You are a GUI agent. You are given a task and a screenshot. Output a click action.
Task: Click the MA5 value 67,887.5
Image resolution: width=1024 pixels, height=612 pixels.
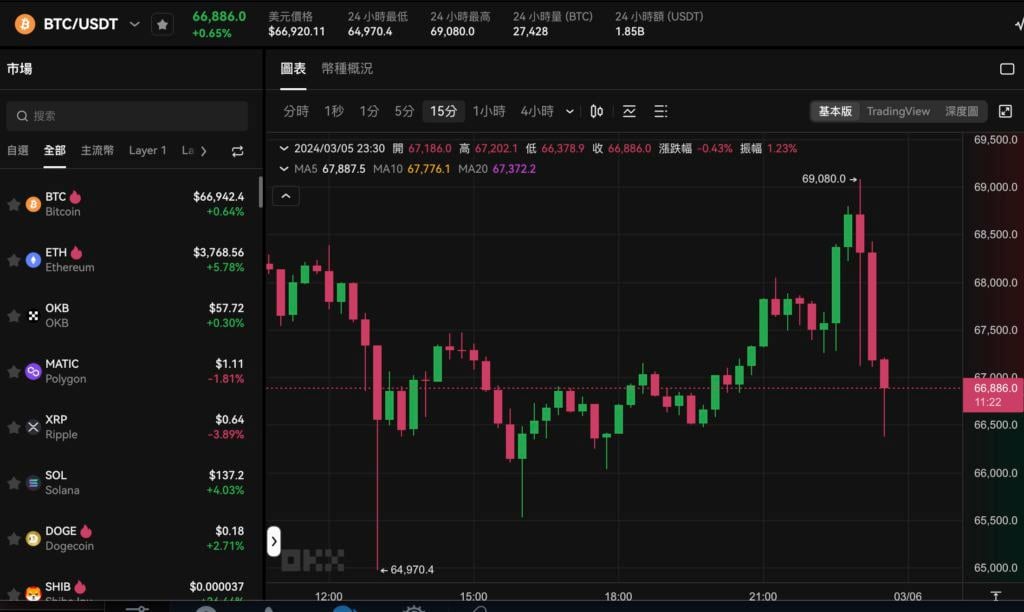pyautogui.click(x=344, y=169)
